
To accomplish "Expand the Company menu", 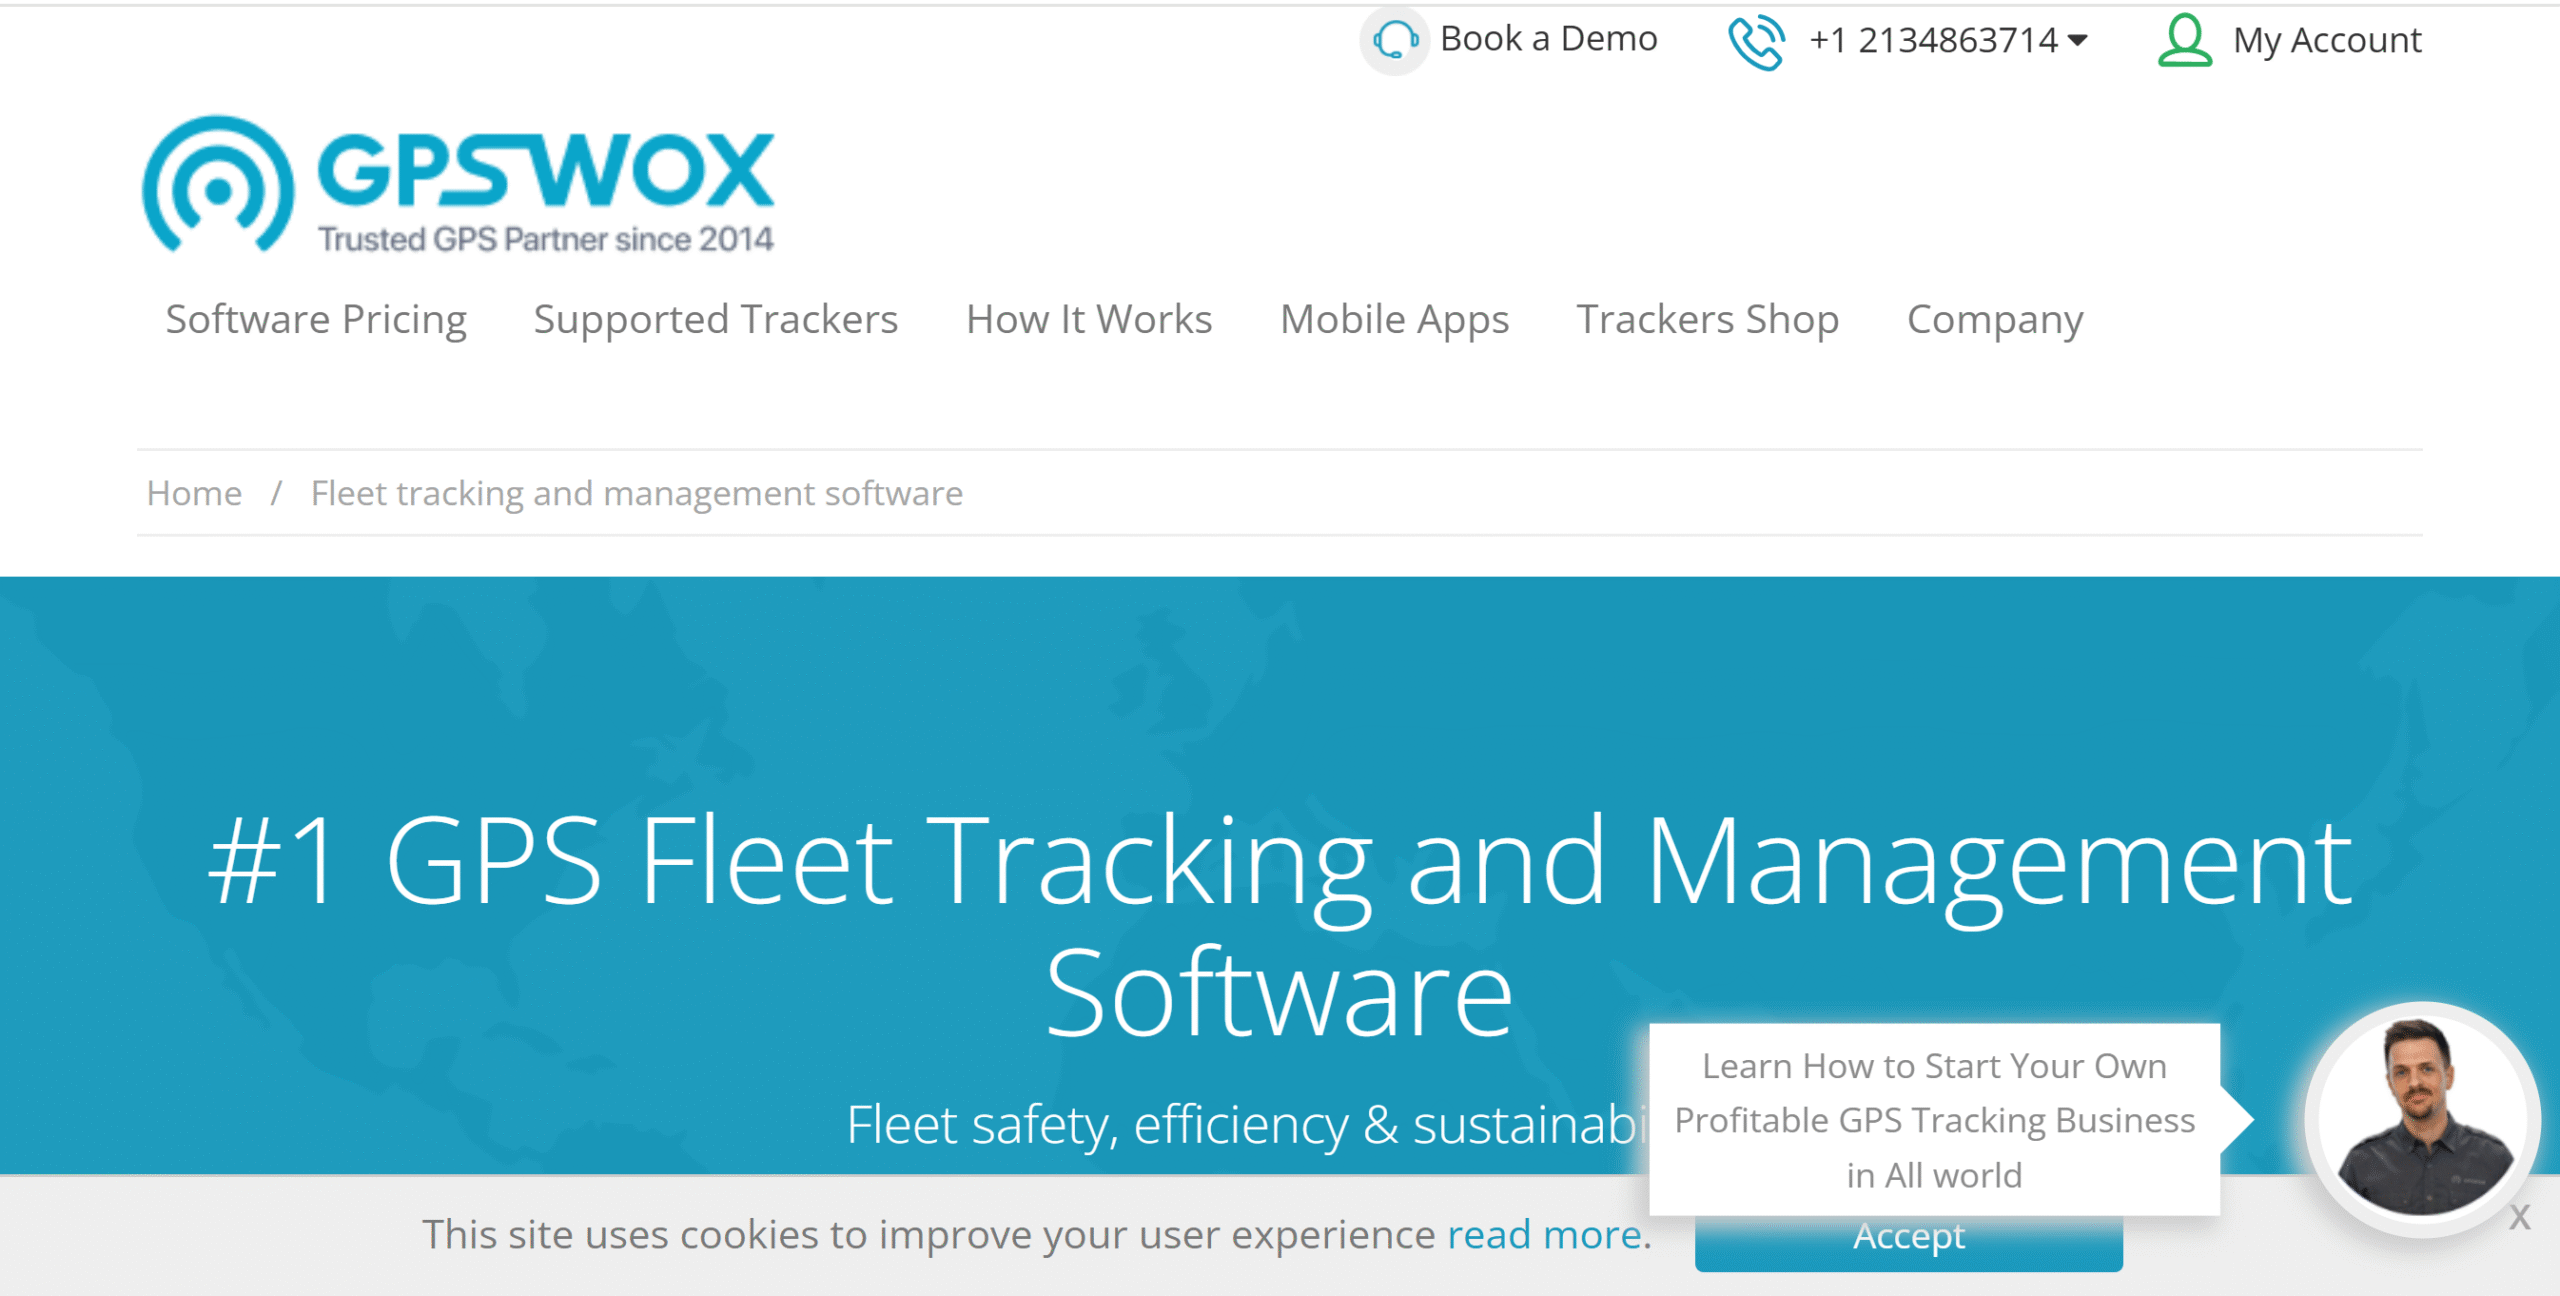I will (x=1995, y=320).
